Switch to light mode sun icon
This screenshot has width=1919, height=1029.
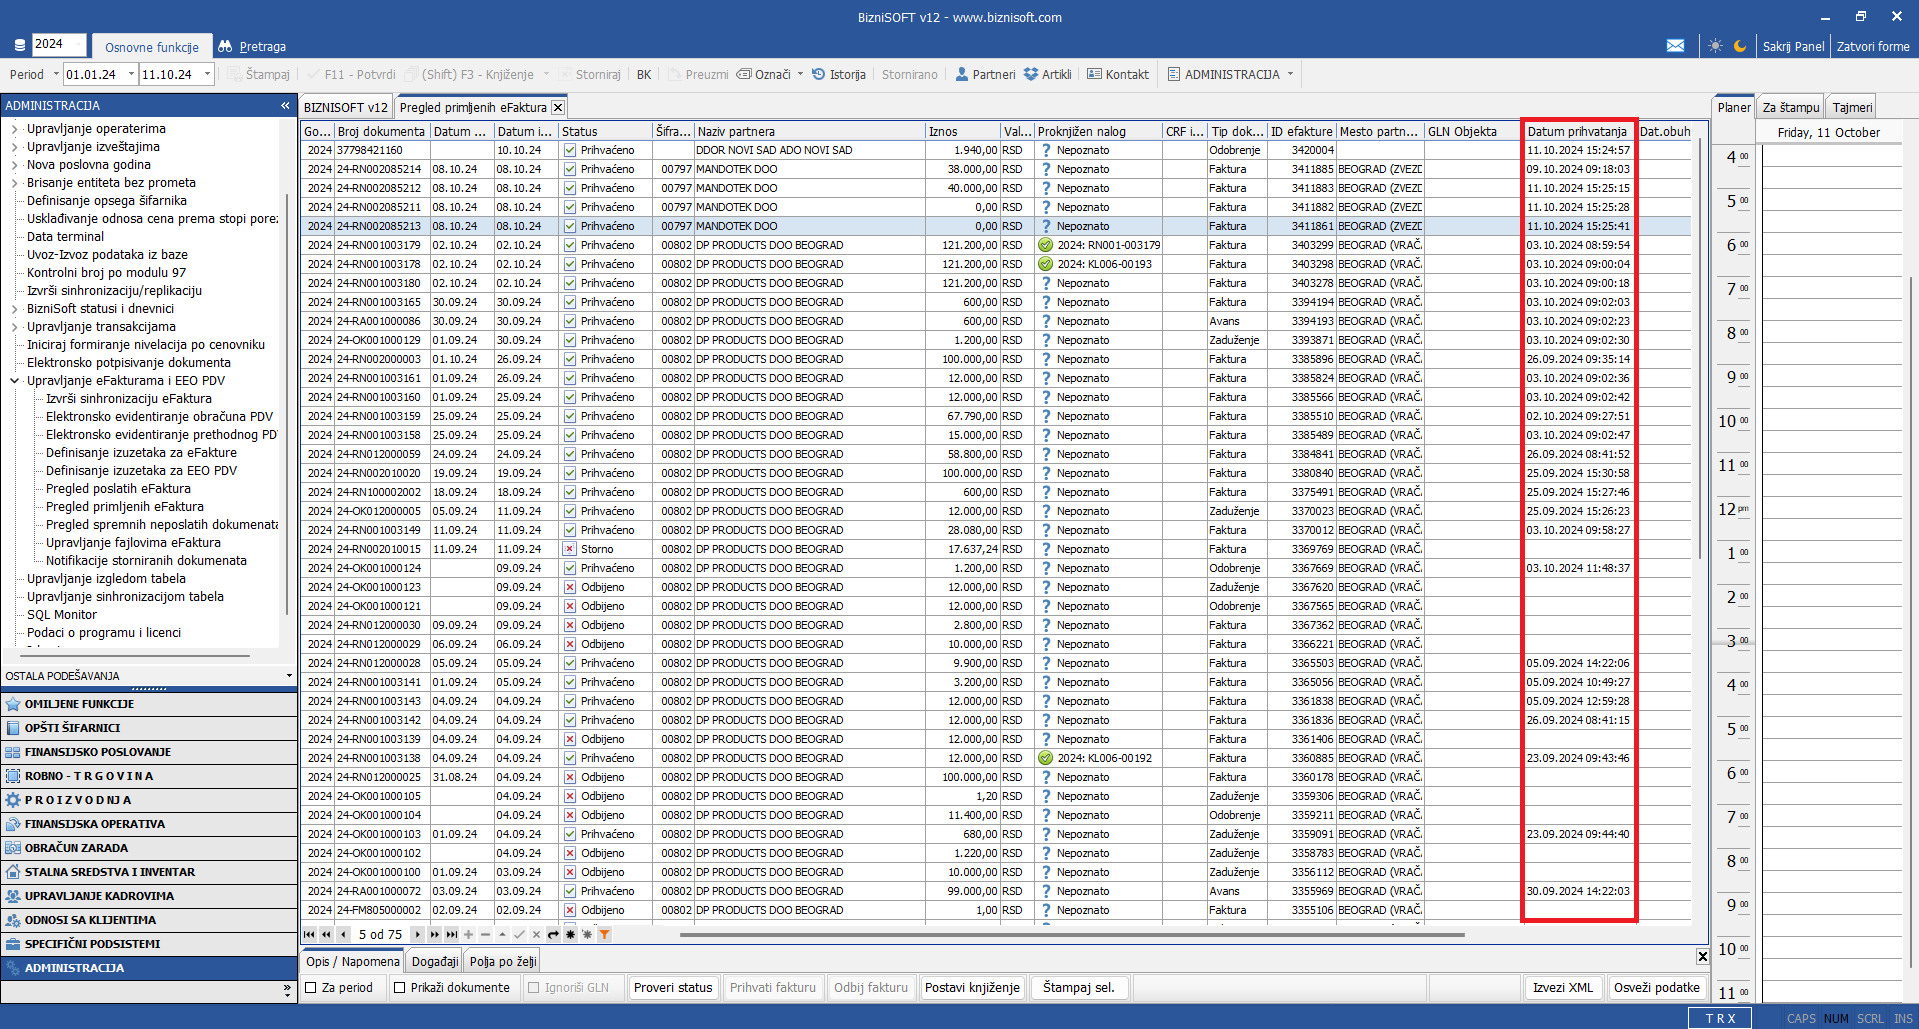[x=1716, y=46]
